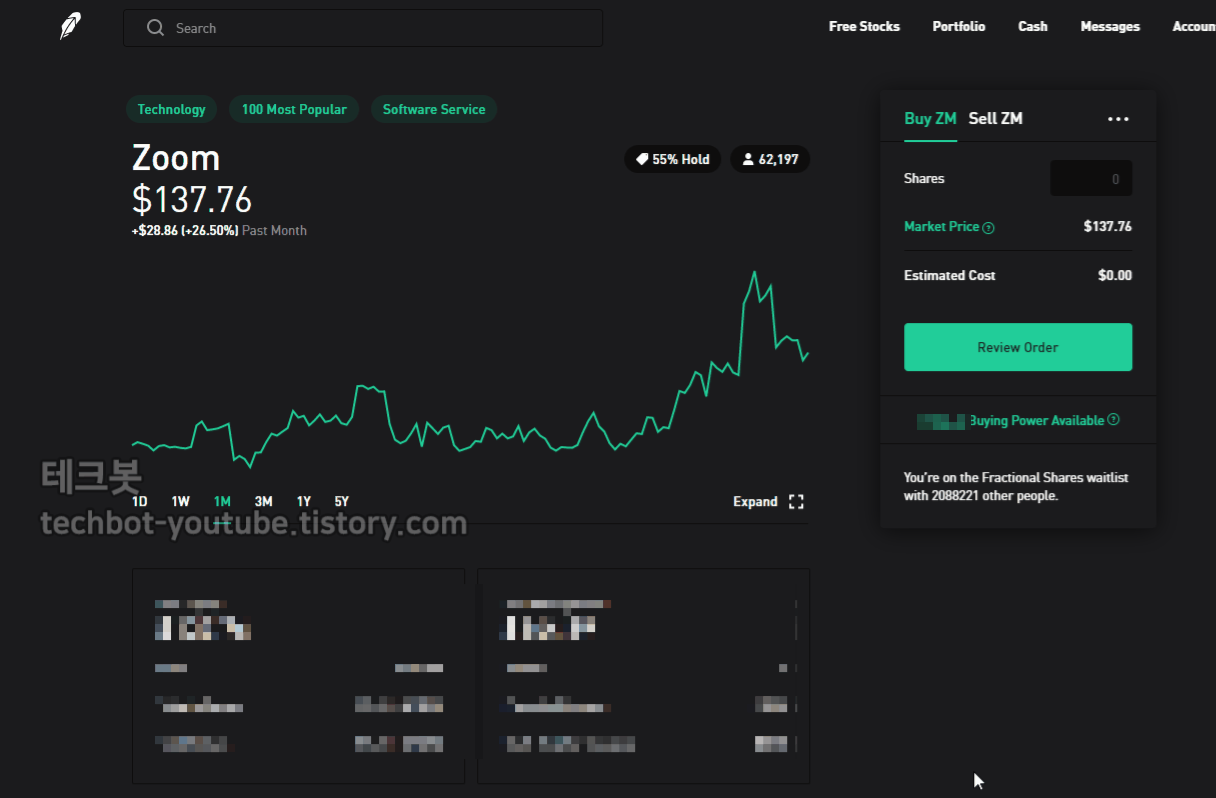
Task: Open the order options three-dot menu
Action: pos(1118,119)
